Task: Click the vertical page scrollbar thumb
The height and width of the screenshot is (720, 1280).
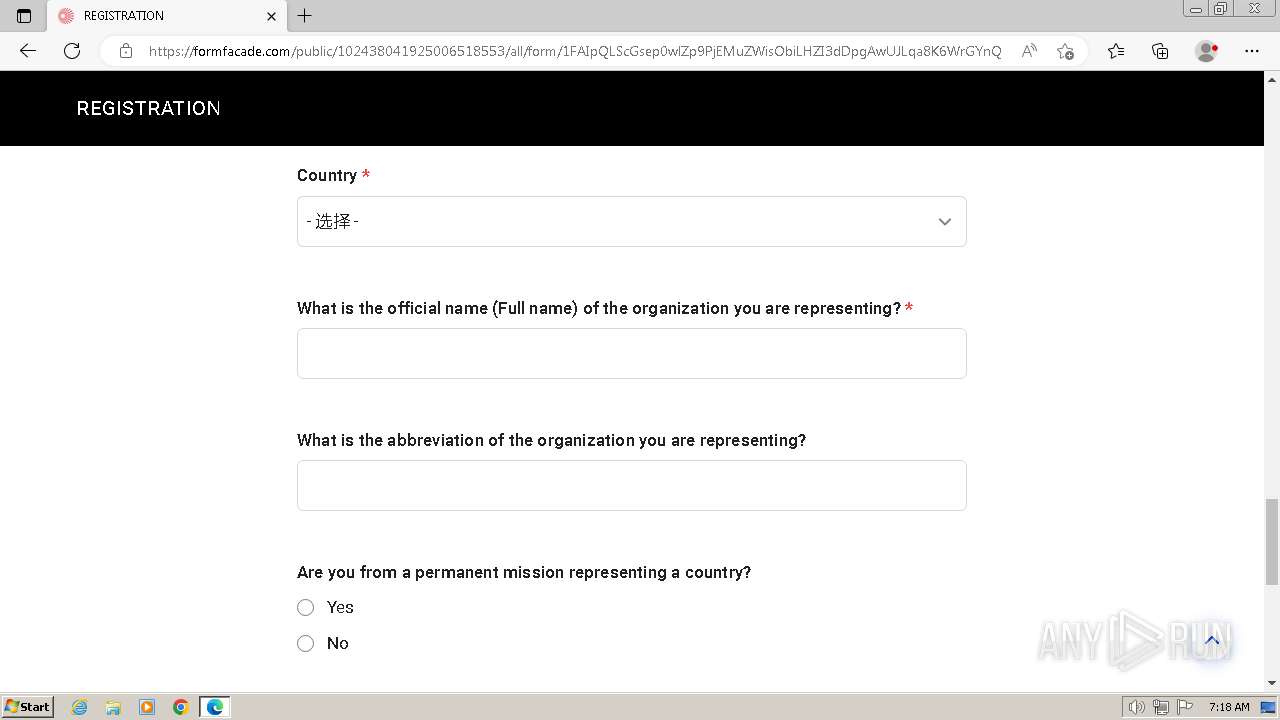Action: [1272, 540]
